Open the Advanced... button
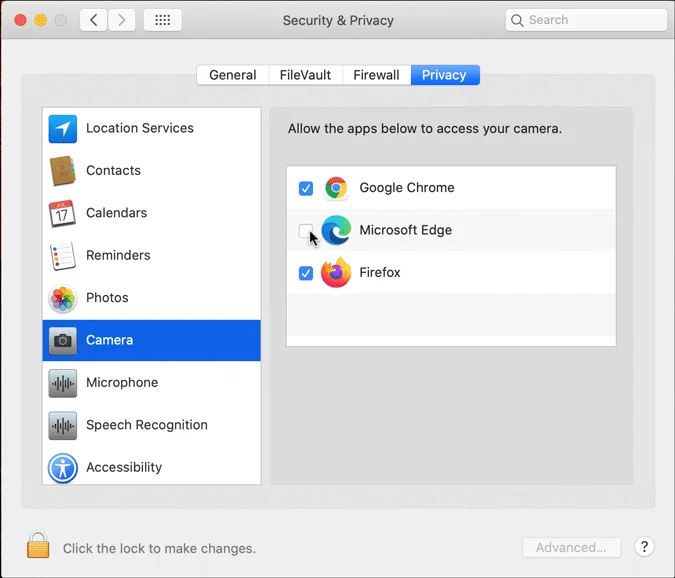 click(571, 547)
